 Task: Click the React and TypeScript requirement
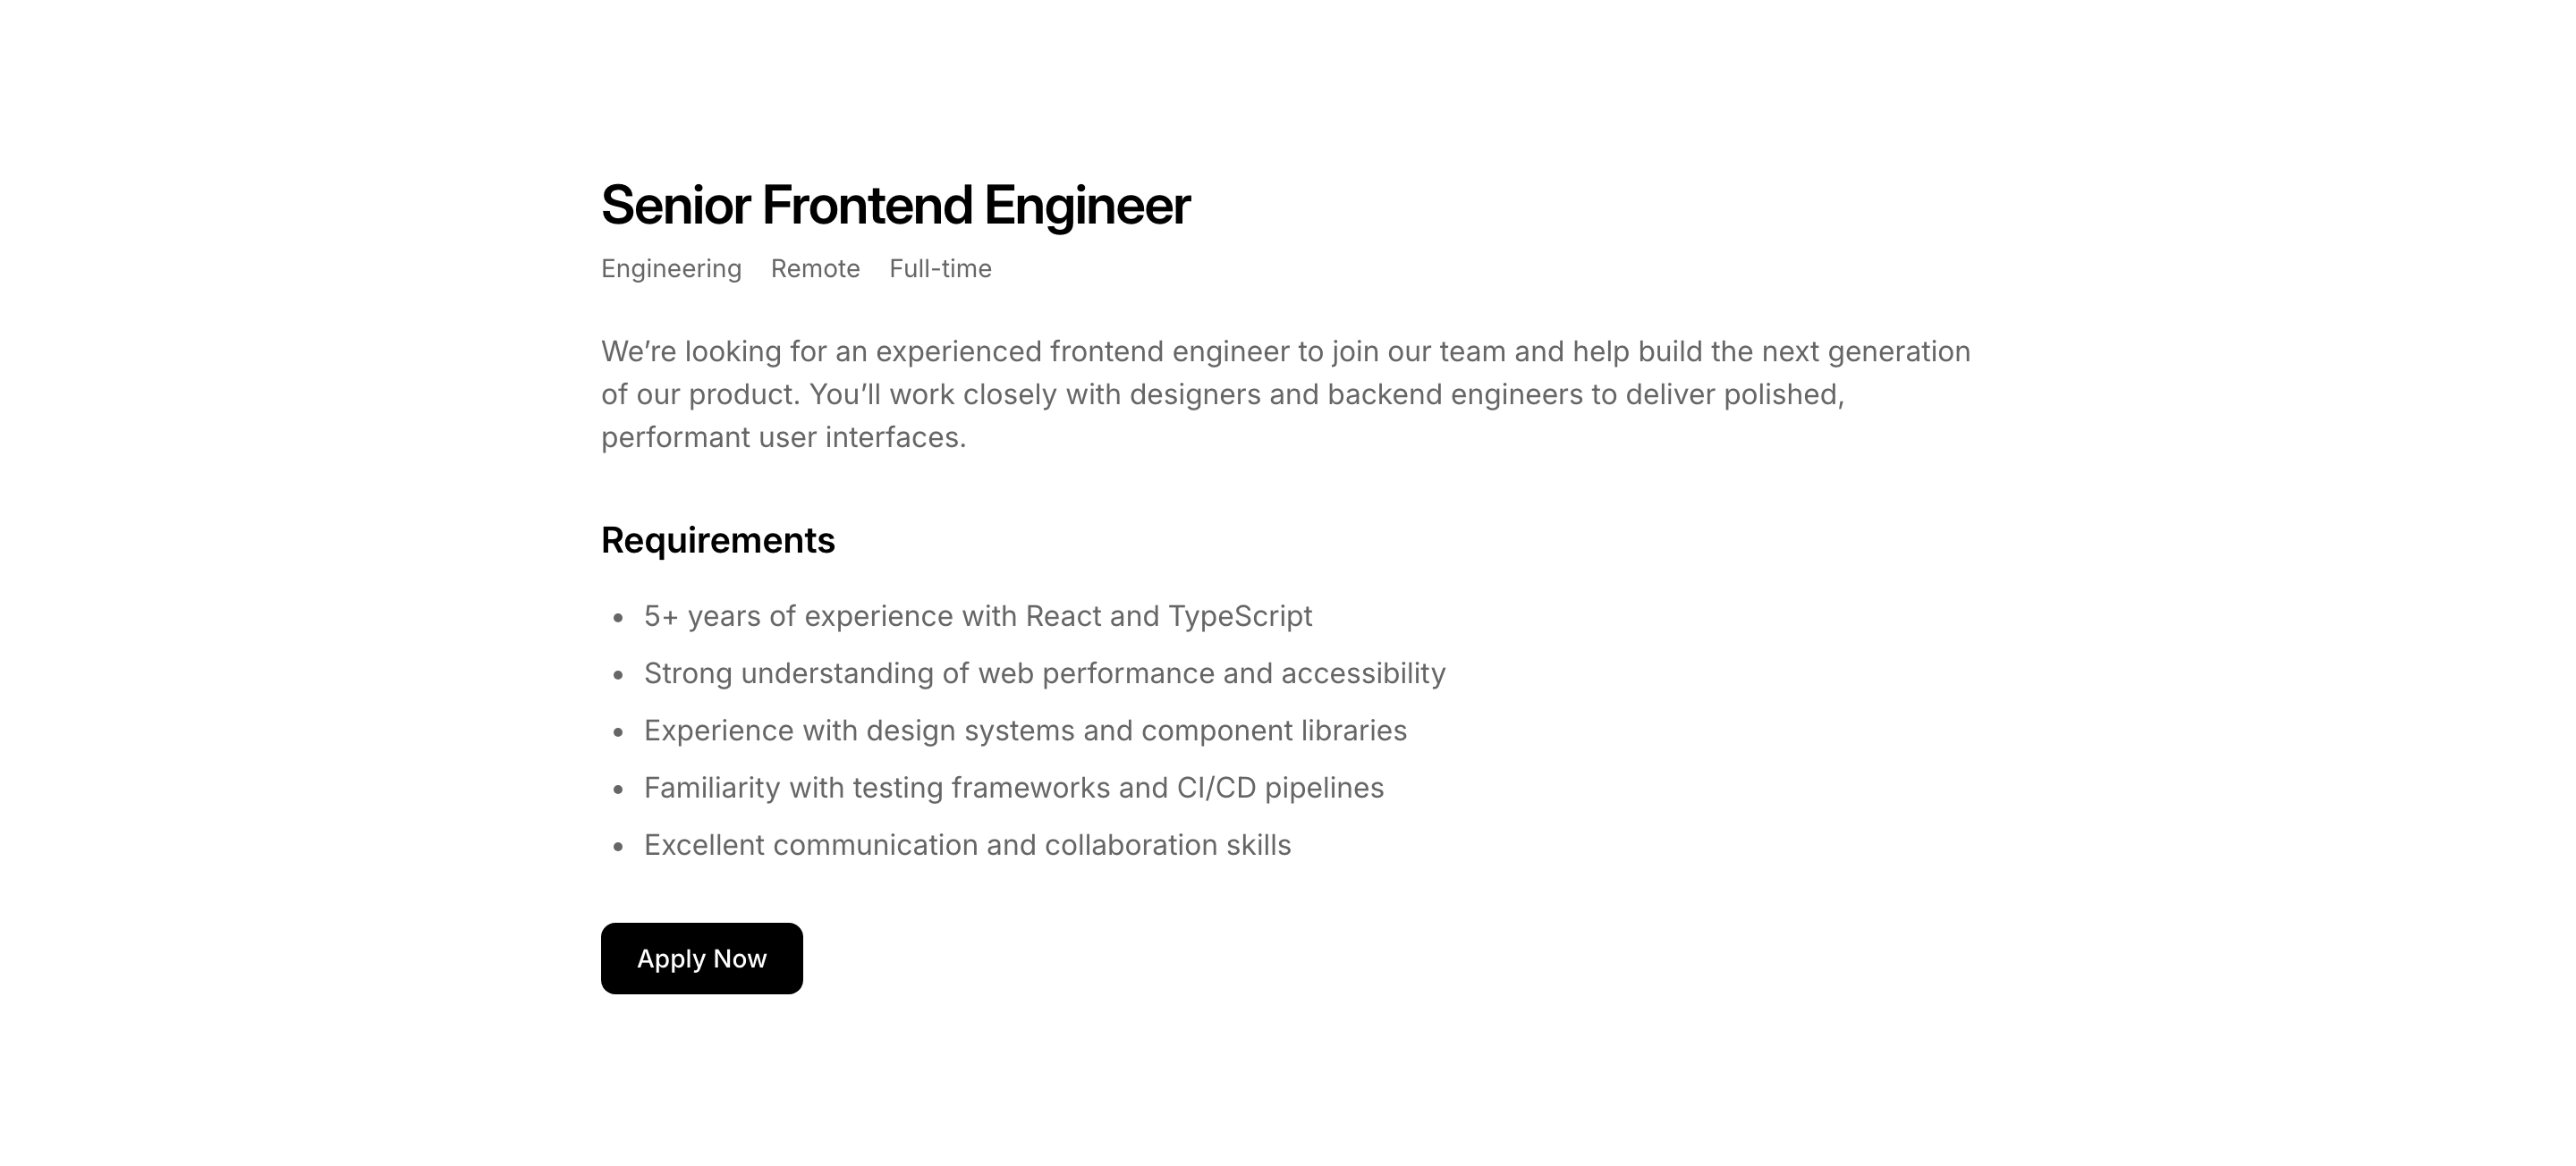[977, 616]
